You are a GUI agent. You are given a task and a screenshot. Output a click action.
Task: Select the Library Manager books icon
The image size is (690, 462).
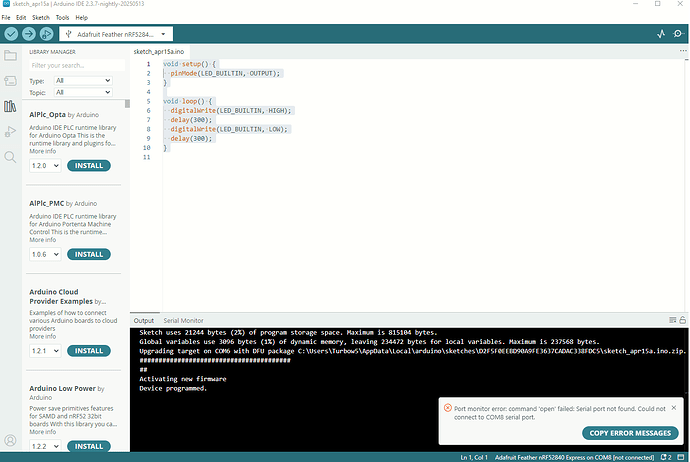tap(11, 106)
